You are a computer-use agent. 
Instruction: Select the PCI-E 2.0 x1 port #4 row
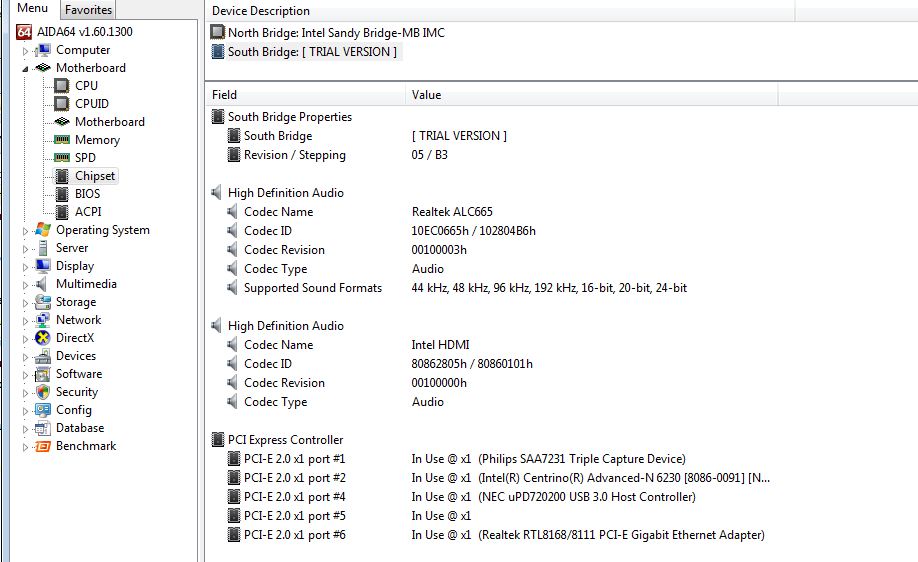click(461, 496)
